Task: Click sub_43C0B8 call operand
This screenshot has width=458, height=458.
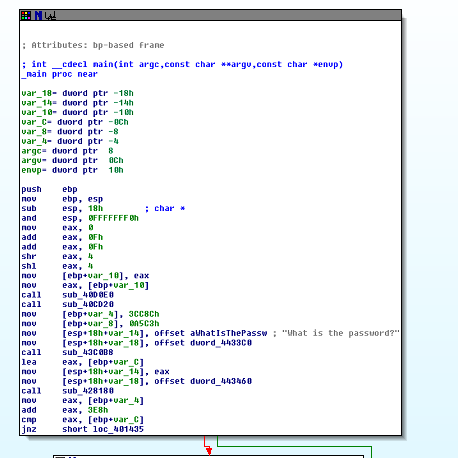Action: coord(88,352)
